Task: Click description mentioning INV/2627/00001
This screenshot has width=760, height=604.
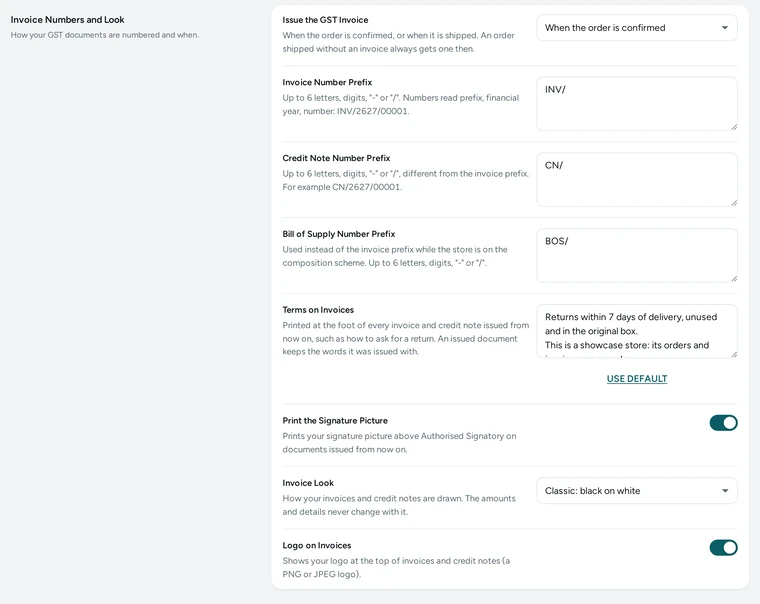Action: [401, 104]
